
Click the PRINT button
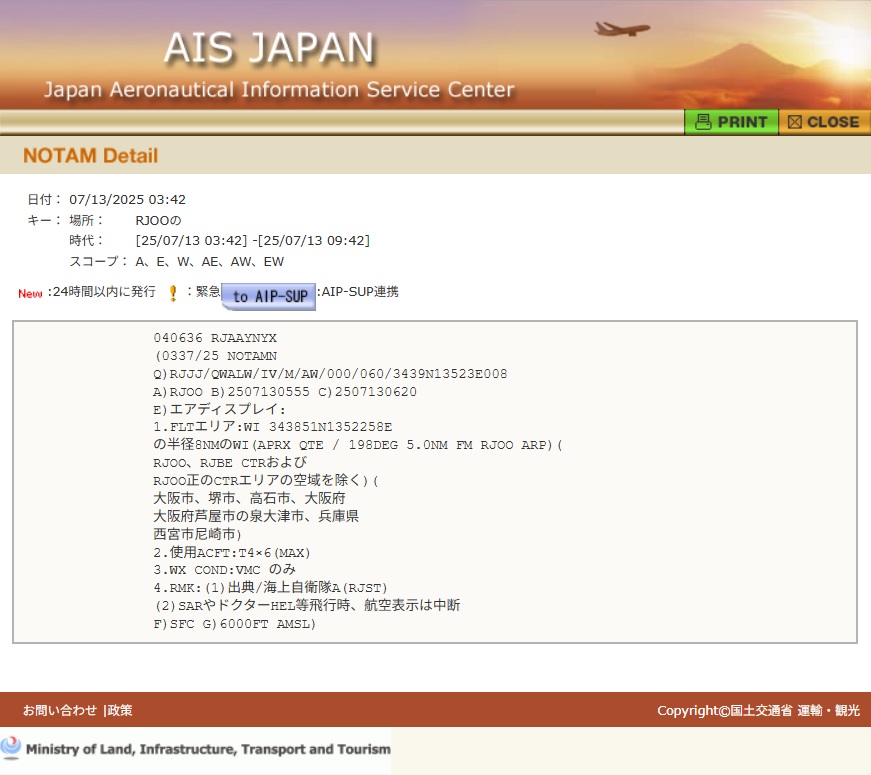(731, 122)
